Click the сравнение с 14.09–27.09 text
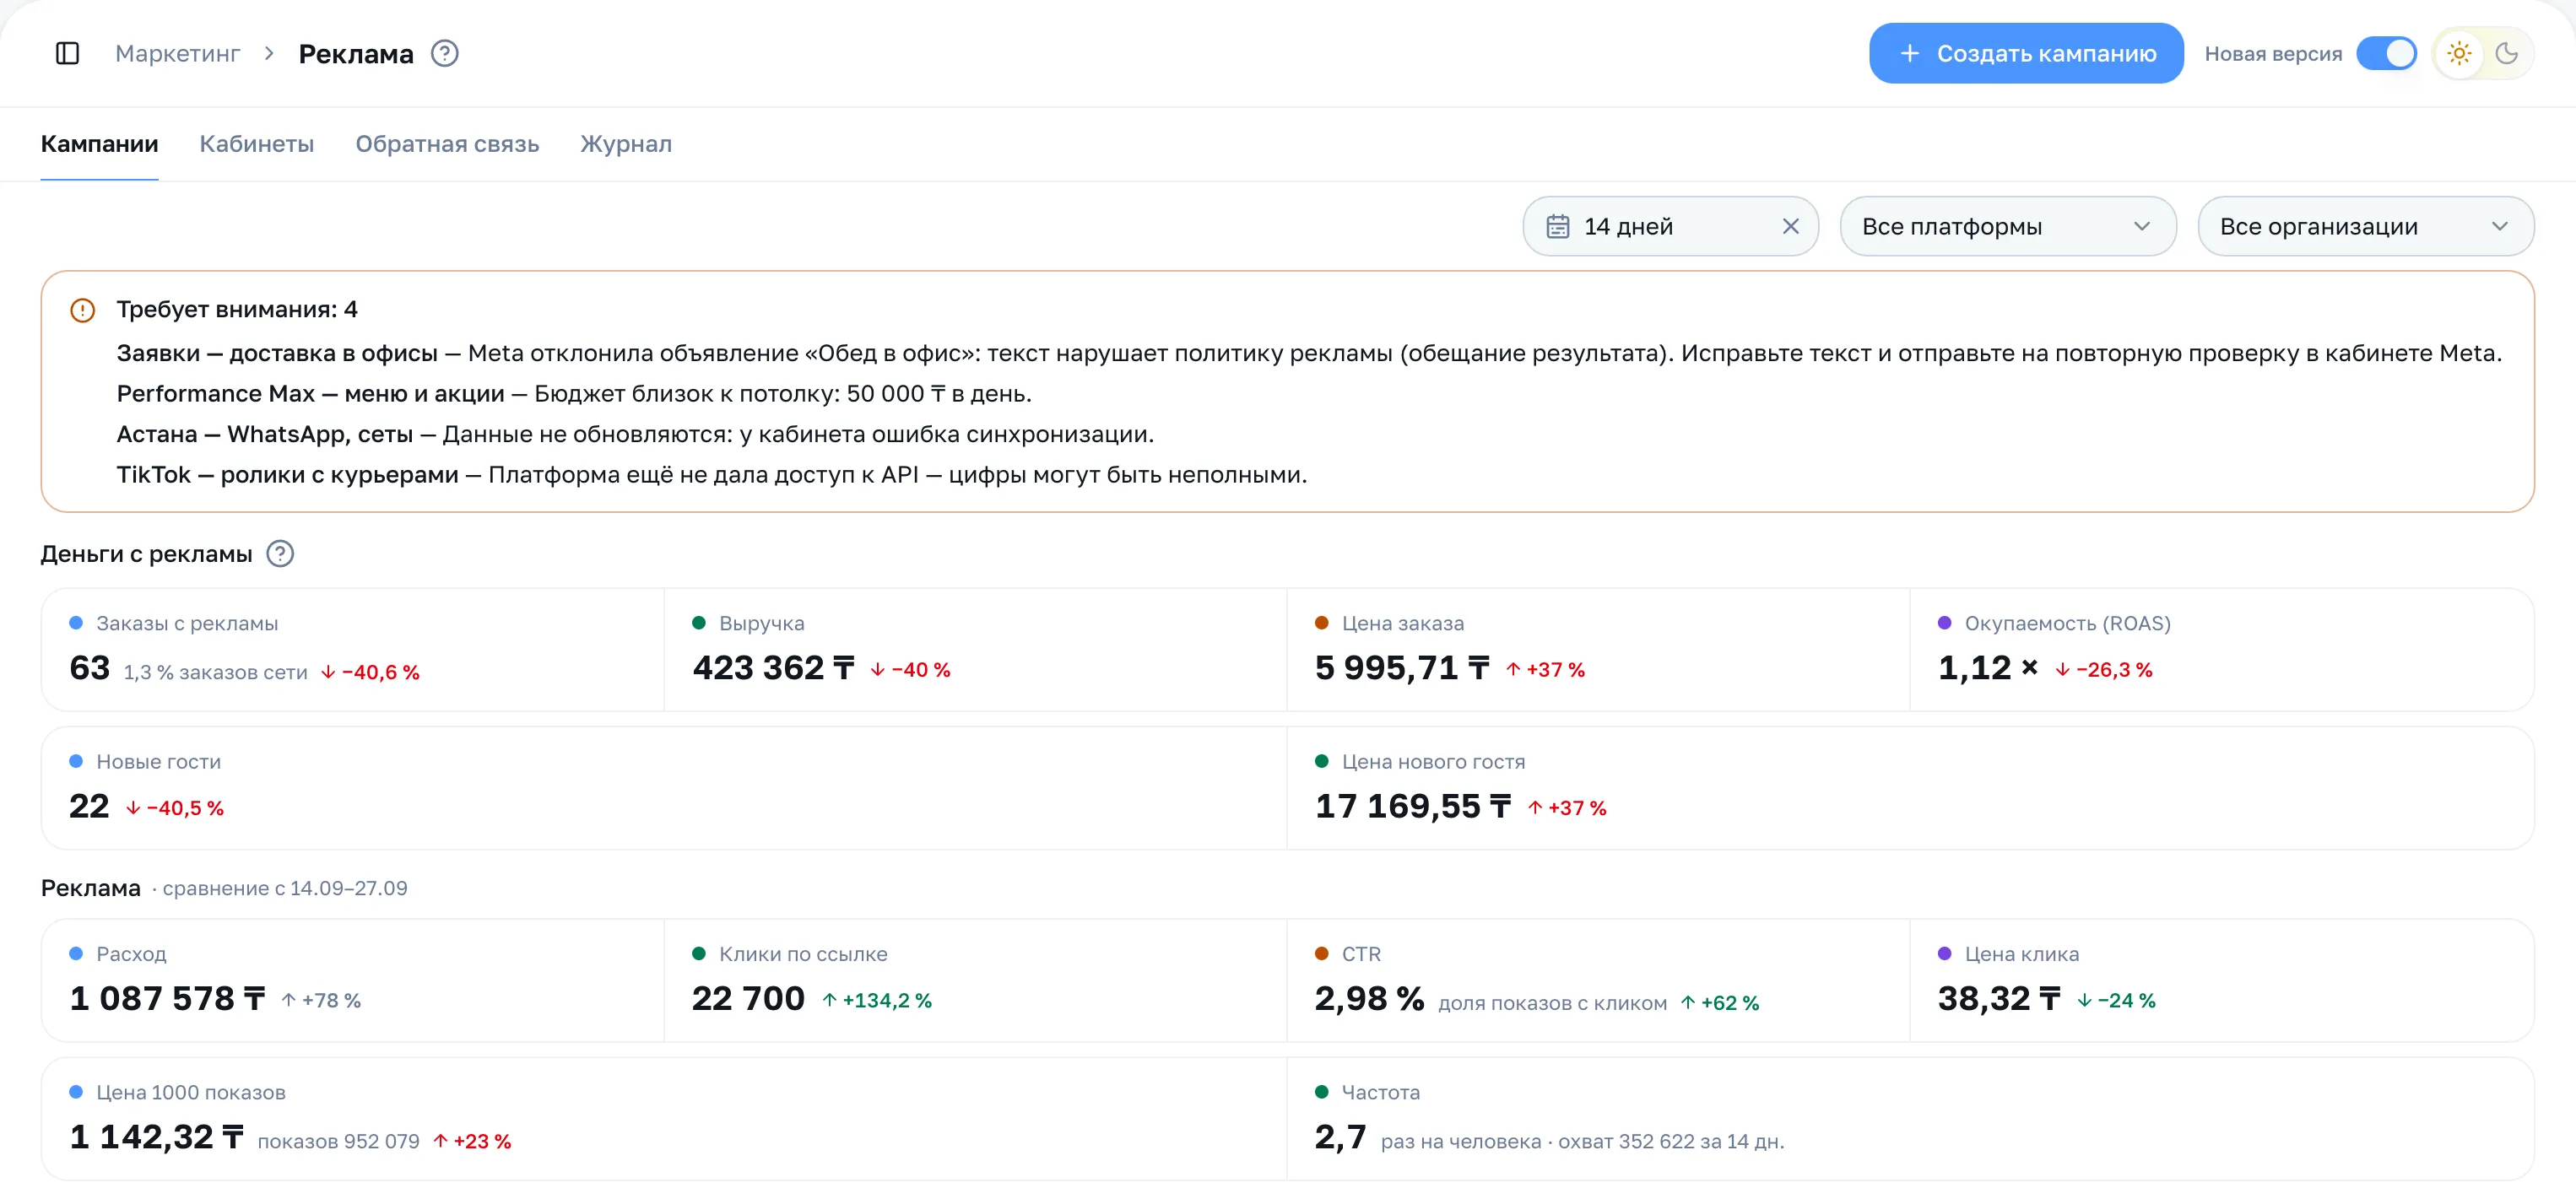The height and width of the screenshot is (1188, 2576). [285, 888]
